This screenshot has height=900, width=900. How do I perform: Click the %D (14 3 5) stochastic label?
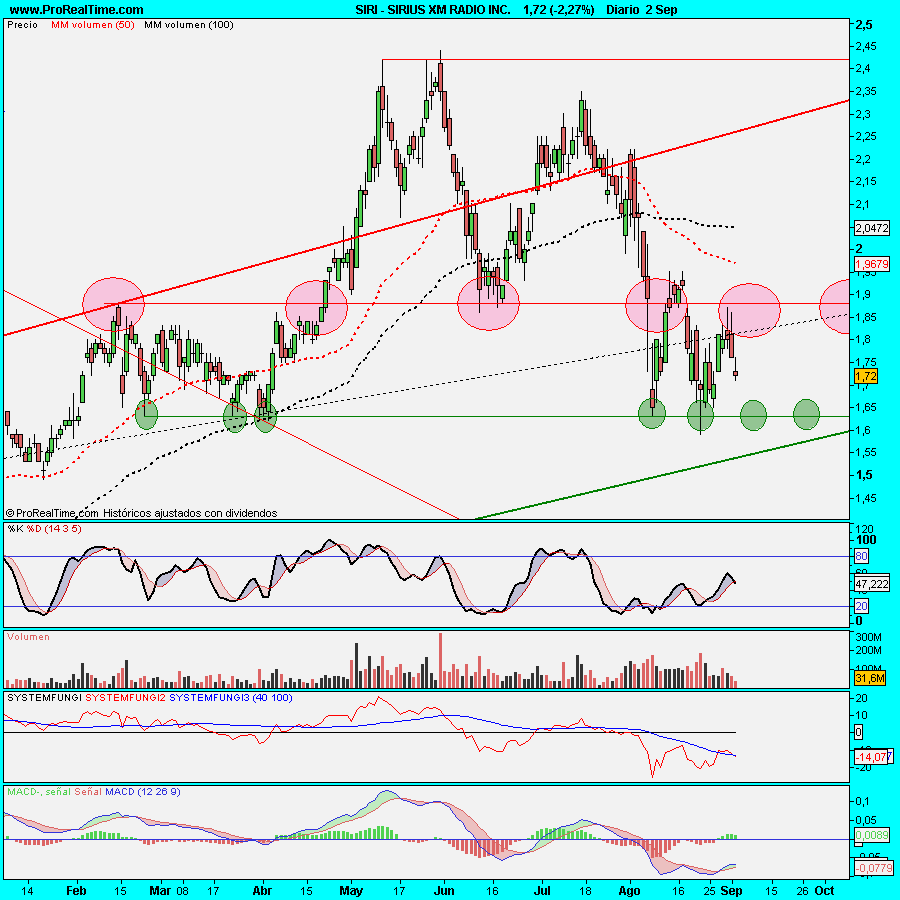click(x=54, y=529)
